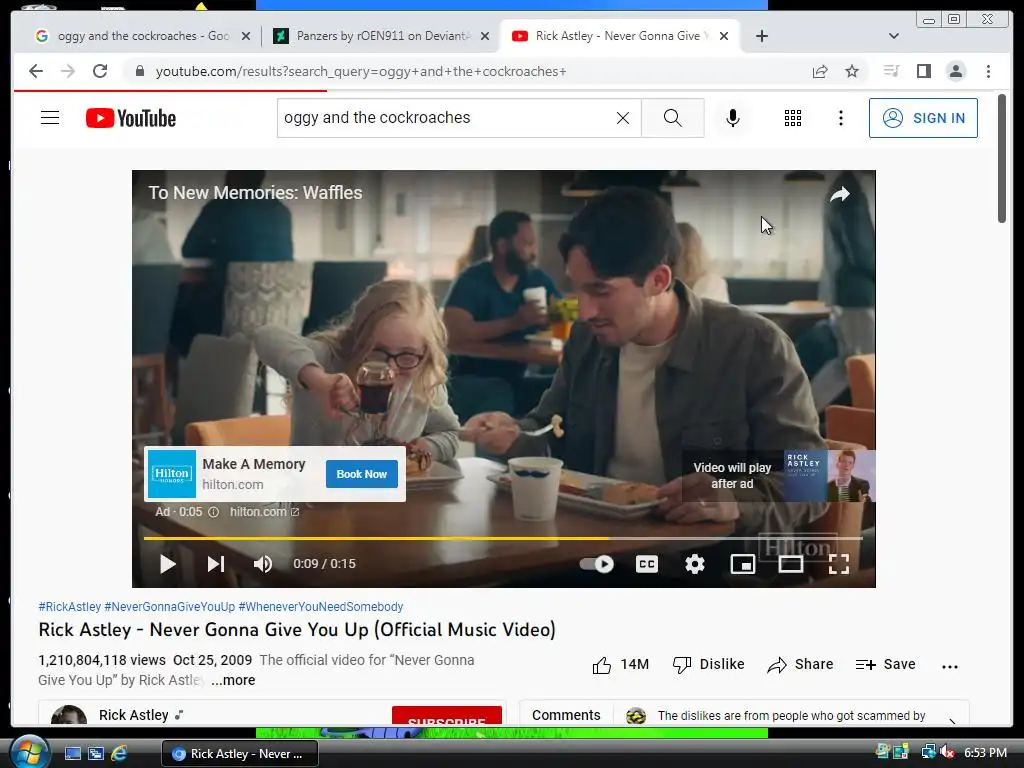The image size is (1024, 768).
Task: Open the YouTube apps grid
Action: [x=793, y=118]
